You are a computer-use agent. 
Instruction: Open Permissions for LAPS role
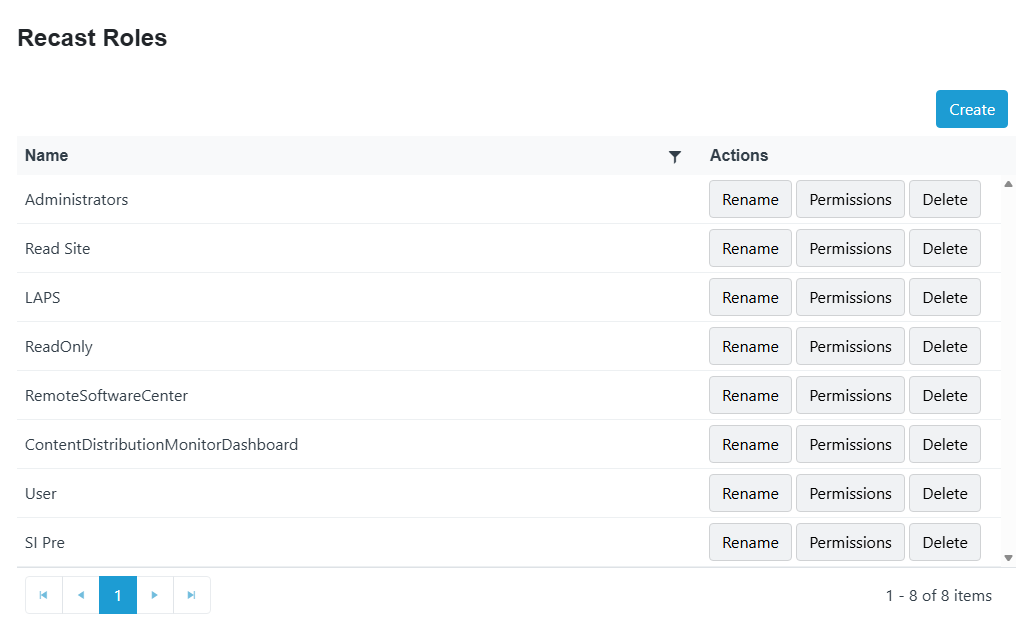[850, 297]
